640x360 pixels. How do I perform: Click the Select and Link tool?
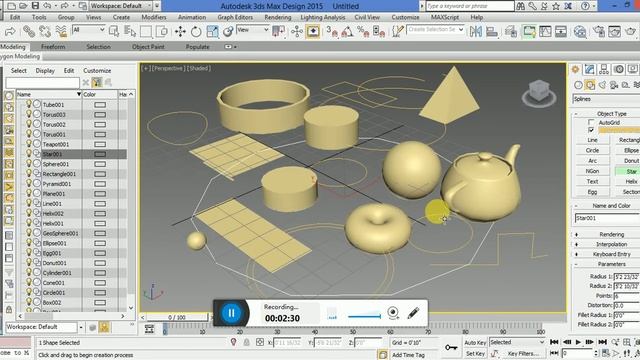[x=29, y=31]
